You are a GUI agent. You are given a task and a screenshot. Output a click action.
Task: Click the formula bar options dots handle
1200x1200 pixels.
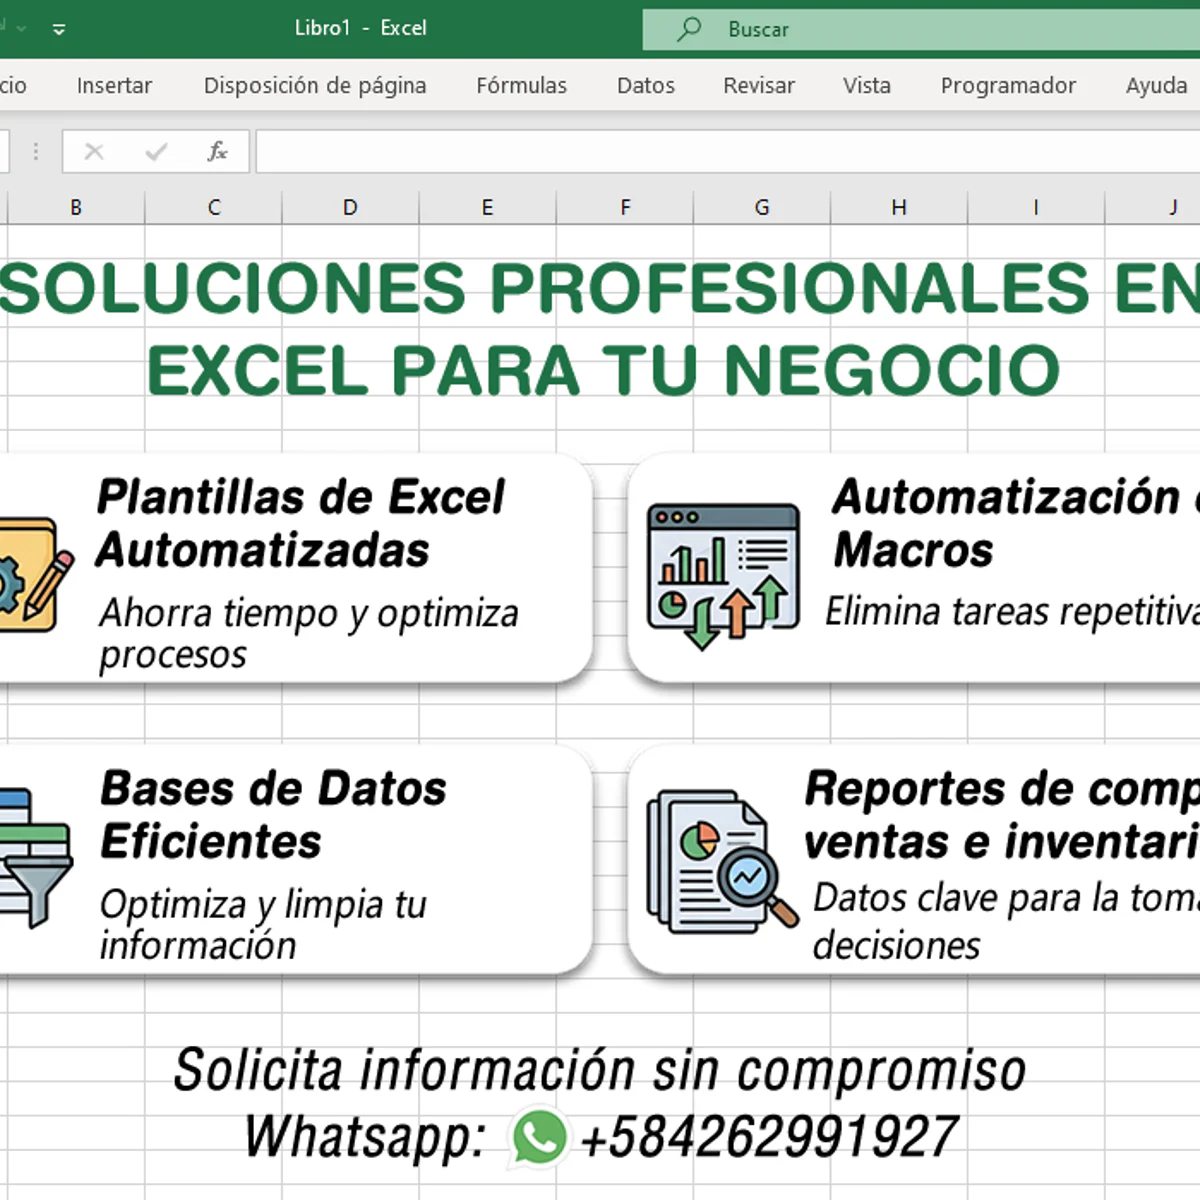pyautogui.click(x=36, y=151)
